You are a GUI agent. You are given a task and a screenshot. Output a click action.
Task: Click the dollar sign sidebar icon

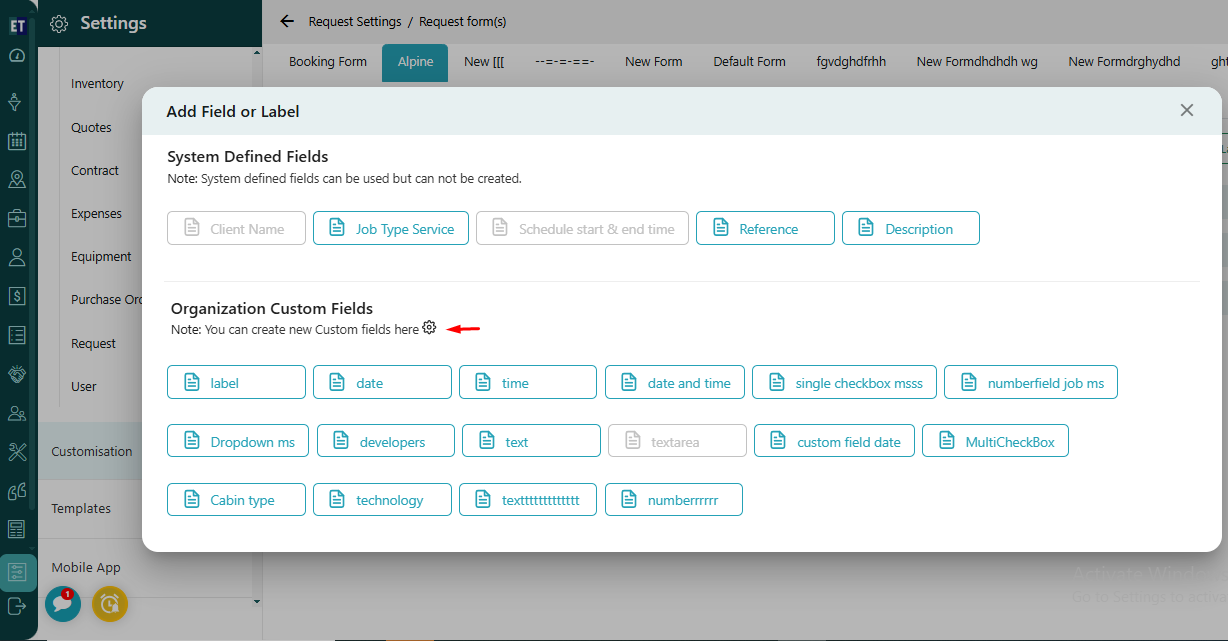(17, 296)
